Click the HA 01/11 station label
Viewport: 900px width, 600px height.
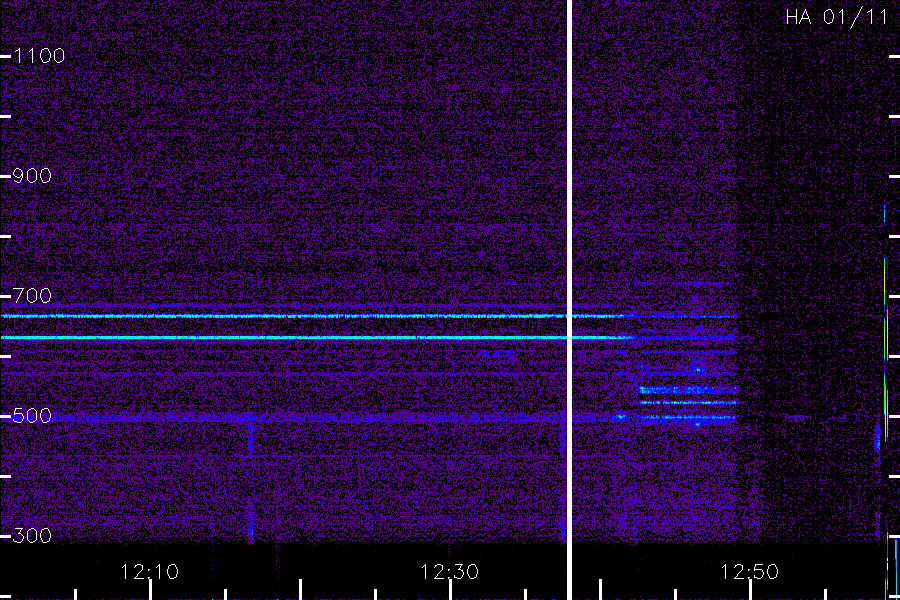pos(837,17)
